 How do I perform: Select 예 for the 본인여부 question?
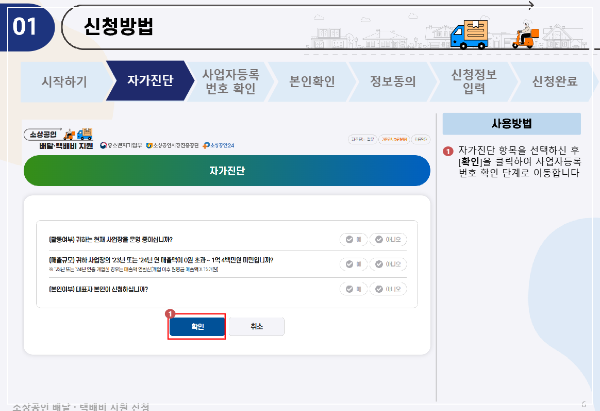(354, 289)
